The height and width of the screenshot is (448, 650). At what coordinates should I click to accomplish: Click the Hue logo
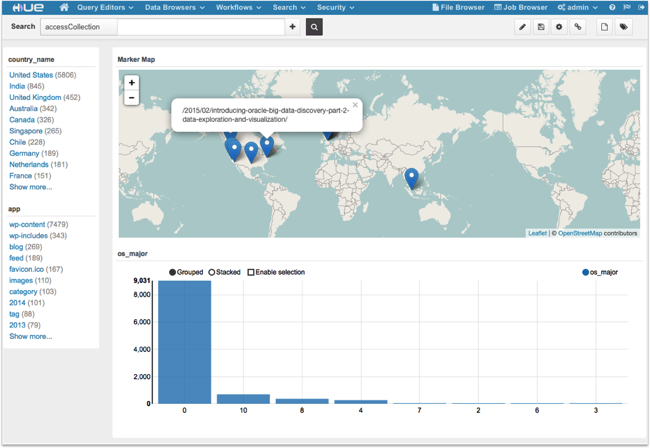[x=28, y=7]
